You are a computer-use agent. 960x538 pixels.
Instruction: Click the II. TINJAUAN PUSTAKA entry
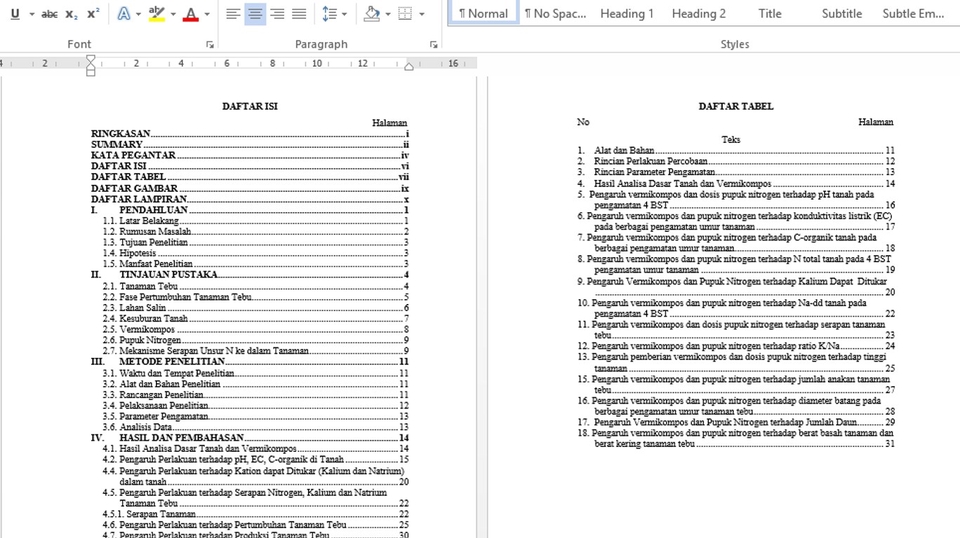tap(250, 275)
